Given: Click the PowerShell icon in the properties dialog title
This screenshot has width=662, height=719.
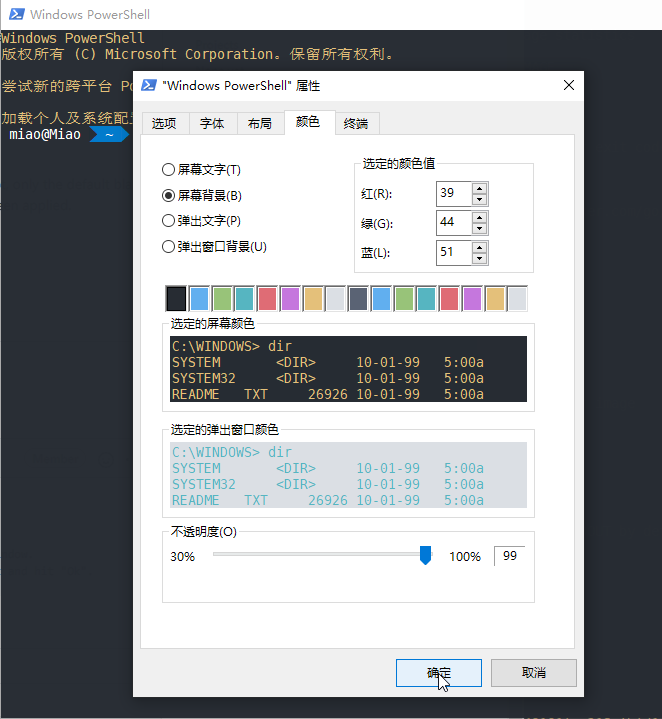Looking at the screenshot, I should coord(149,85).
